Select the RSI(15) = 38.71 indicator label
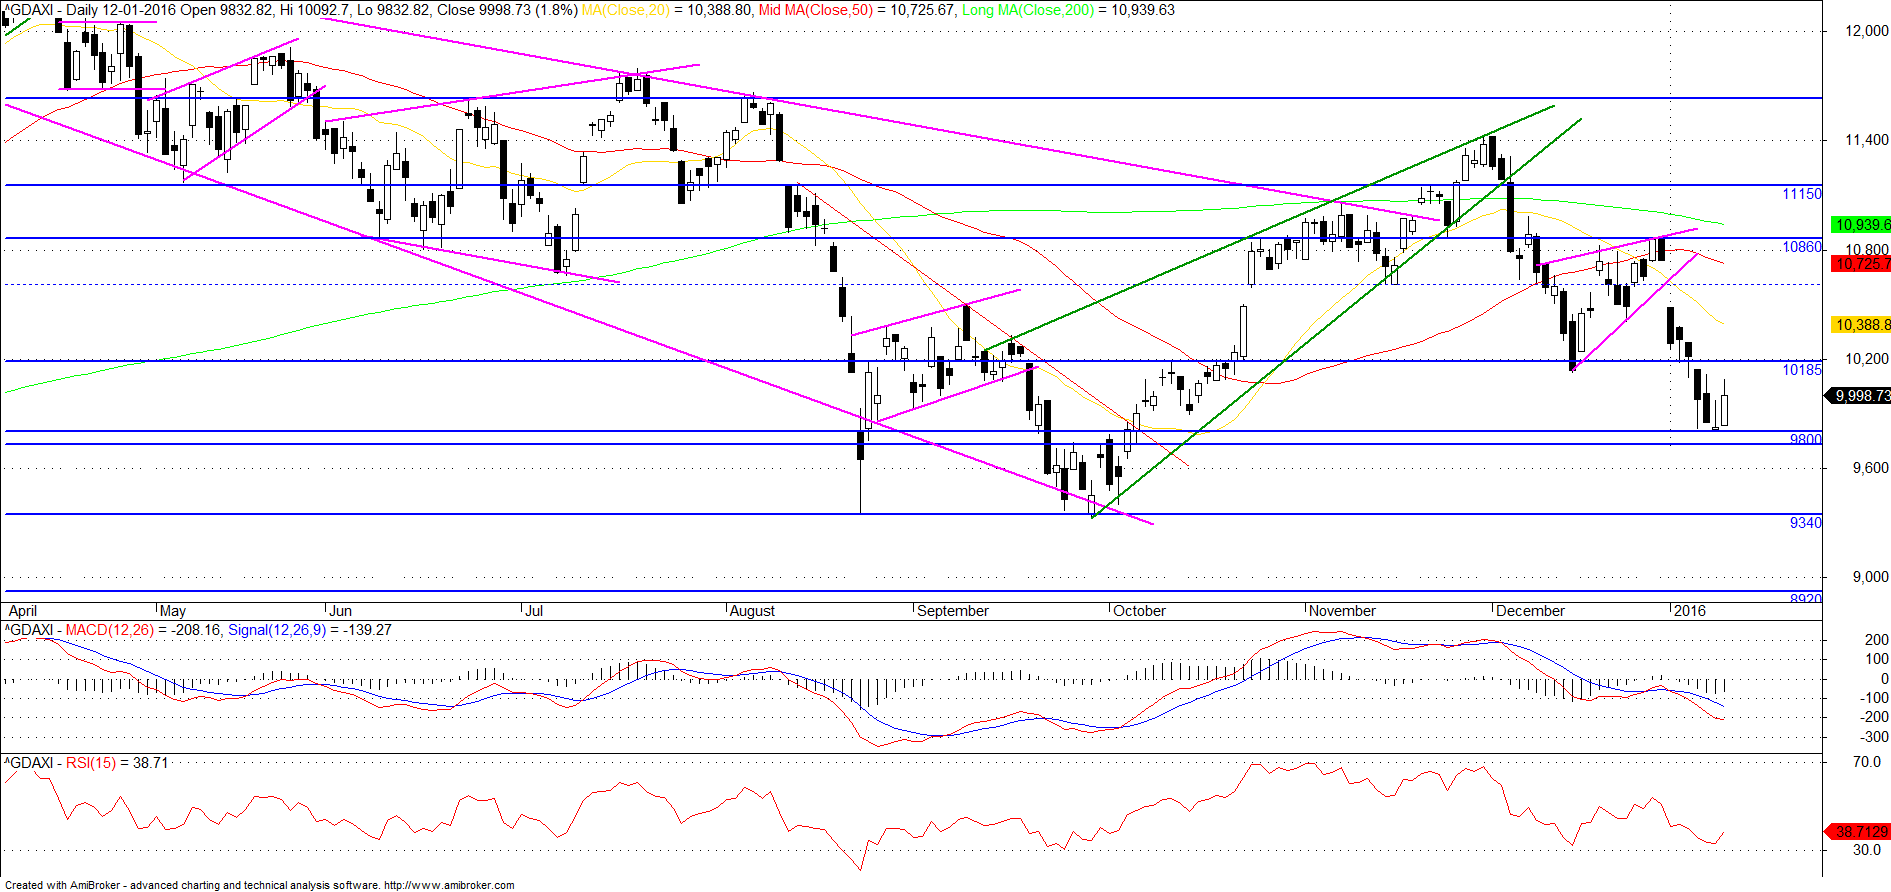 (x=117, y=763)
